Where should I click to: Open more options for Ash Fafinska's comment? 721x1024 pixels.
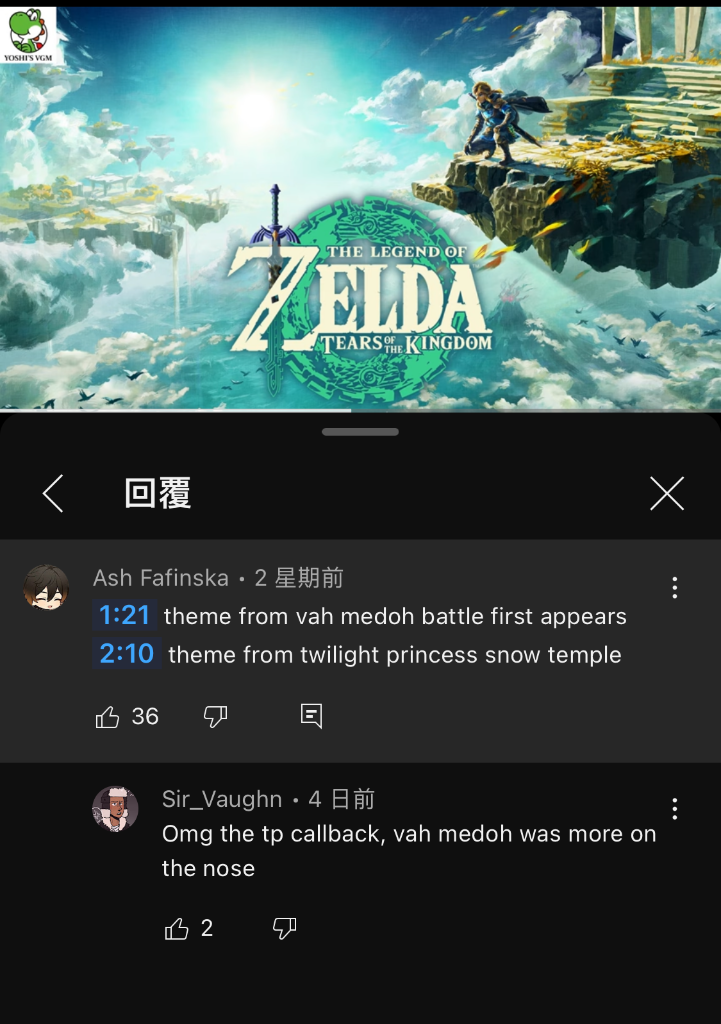coord(675,588)
